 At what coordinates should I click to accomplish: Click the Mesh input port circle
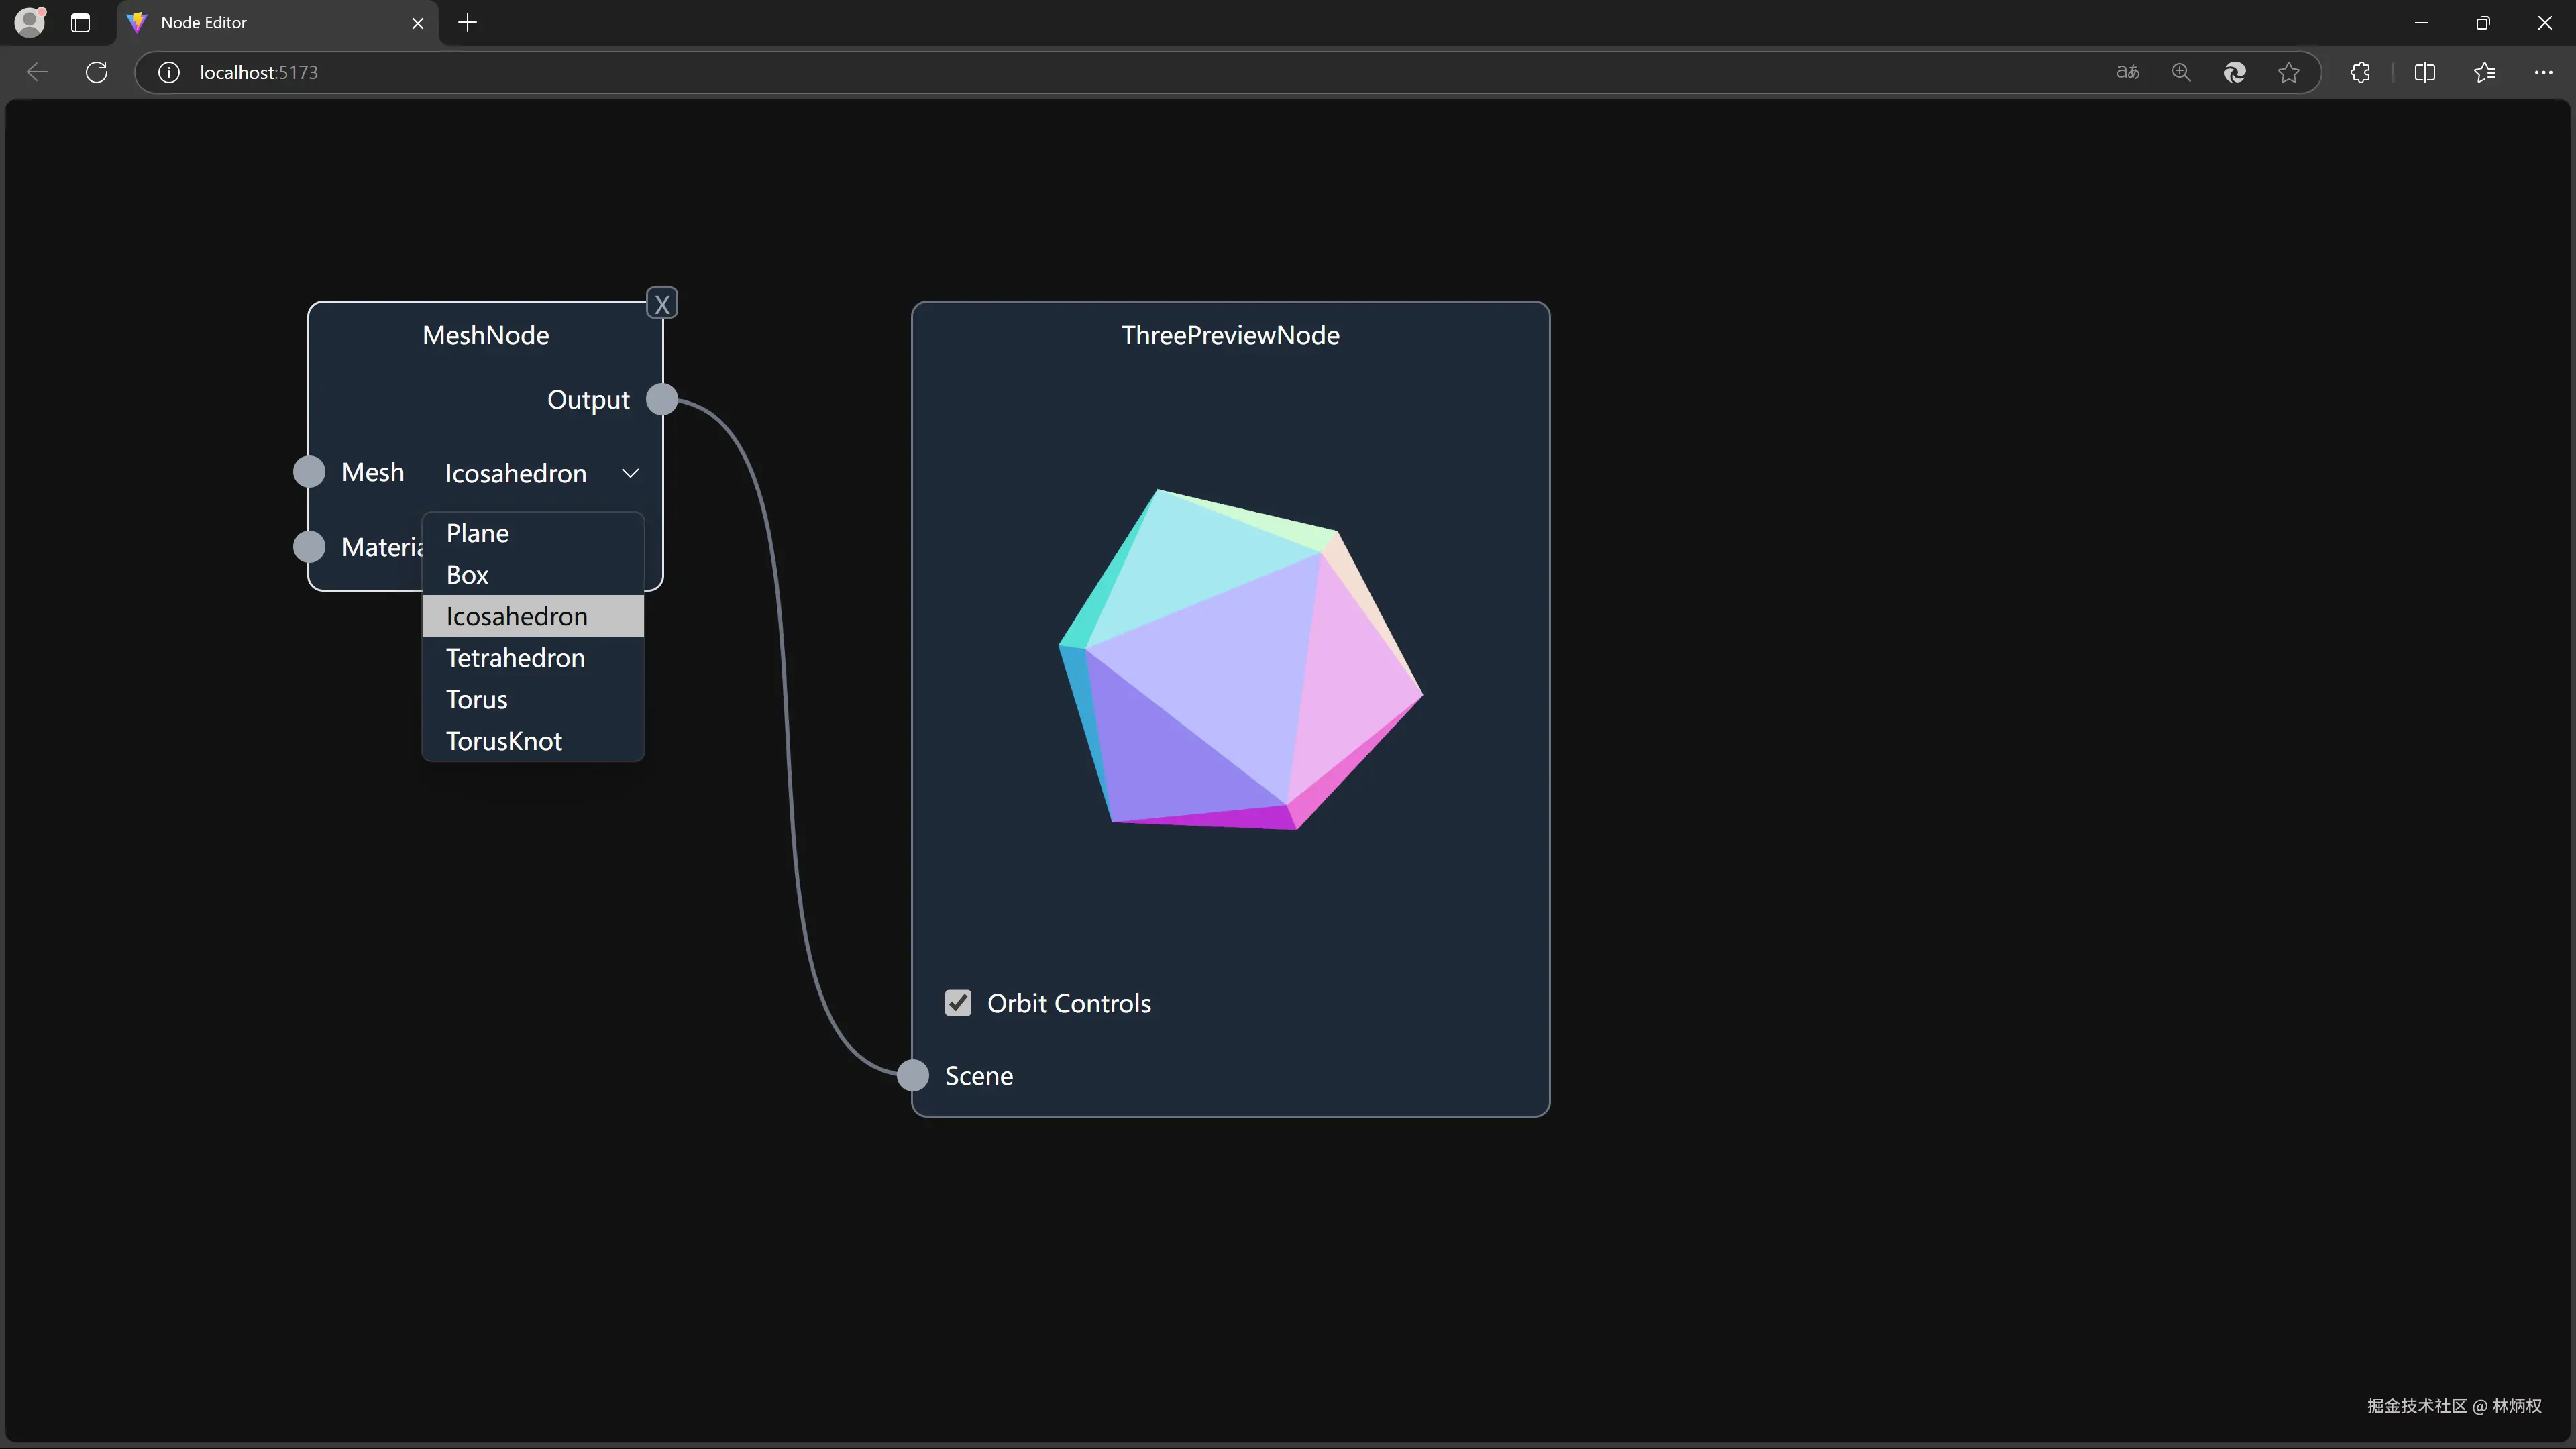pyautogui.click(x=309, y=472)
